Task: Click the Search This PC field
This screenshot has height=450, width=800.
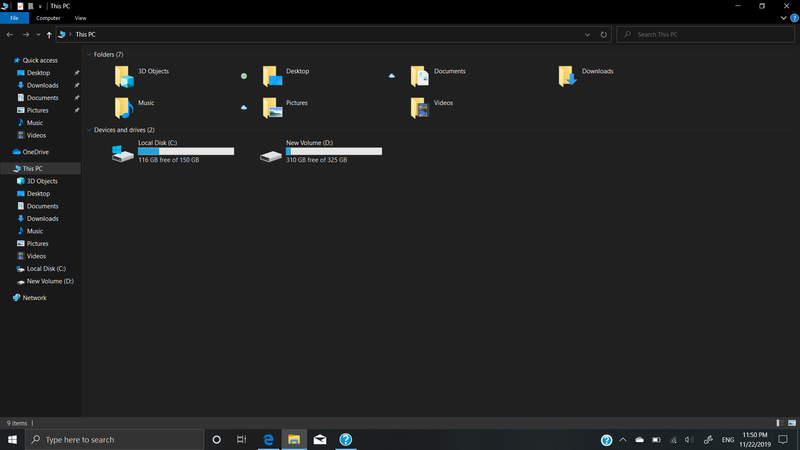Action: [706, 35]
